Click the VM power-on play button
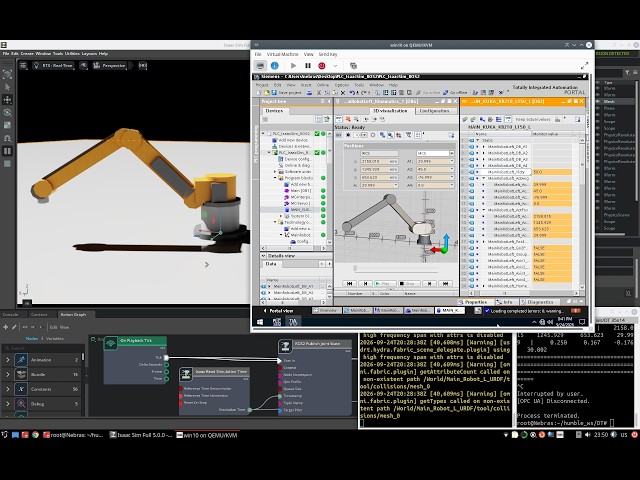Screen dimensions: 640x480 tap(293, 66)
